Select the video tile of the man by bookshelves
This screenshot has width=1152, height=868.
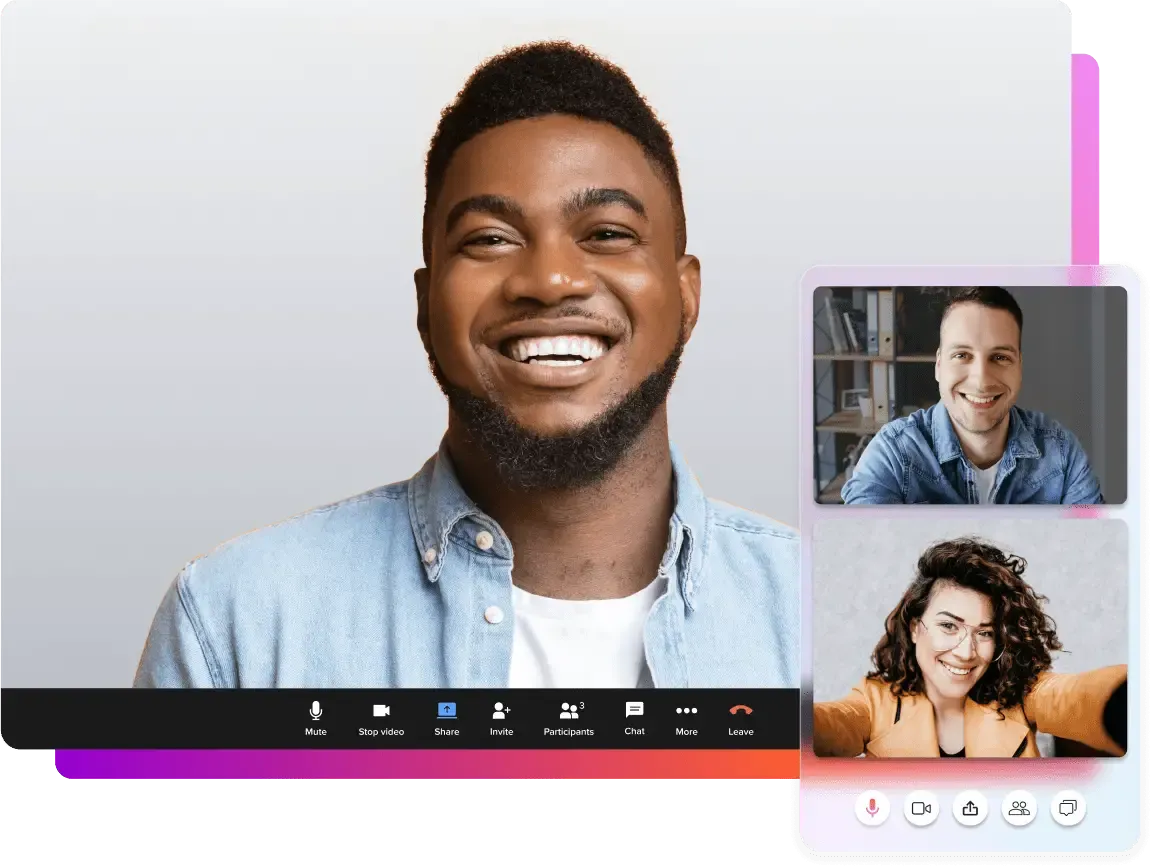[x=969, y=395]
